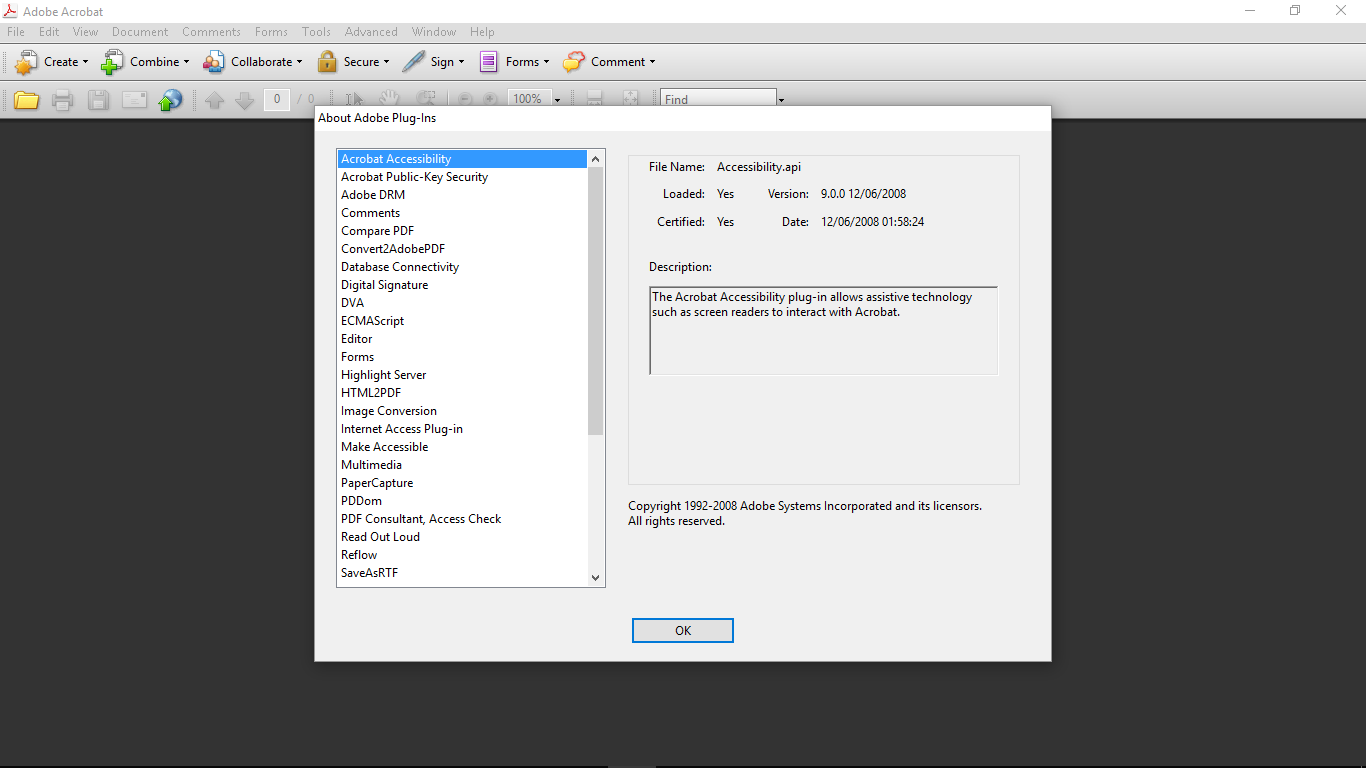The image size is (1366, 768).
Task: Choose the Marquee Zoom tool icon
Action: [426, 98]
